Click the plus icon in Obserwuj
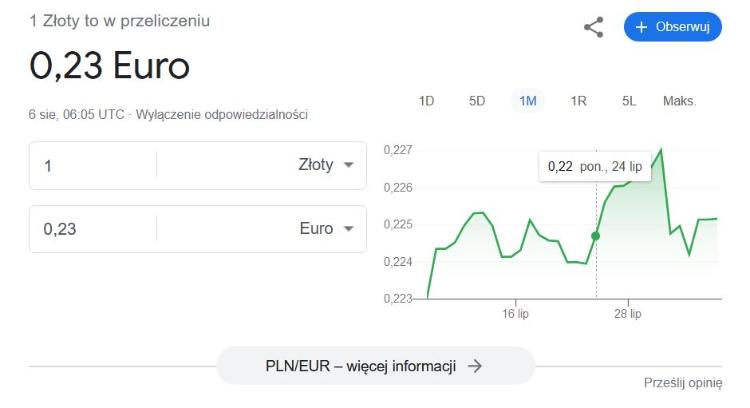750x408 pixels. click(642, 27)
